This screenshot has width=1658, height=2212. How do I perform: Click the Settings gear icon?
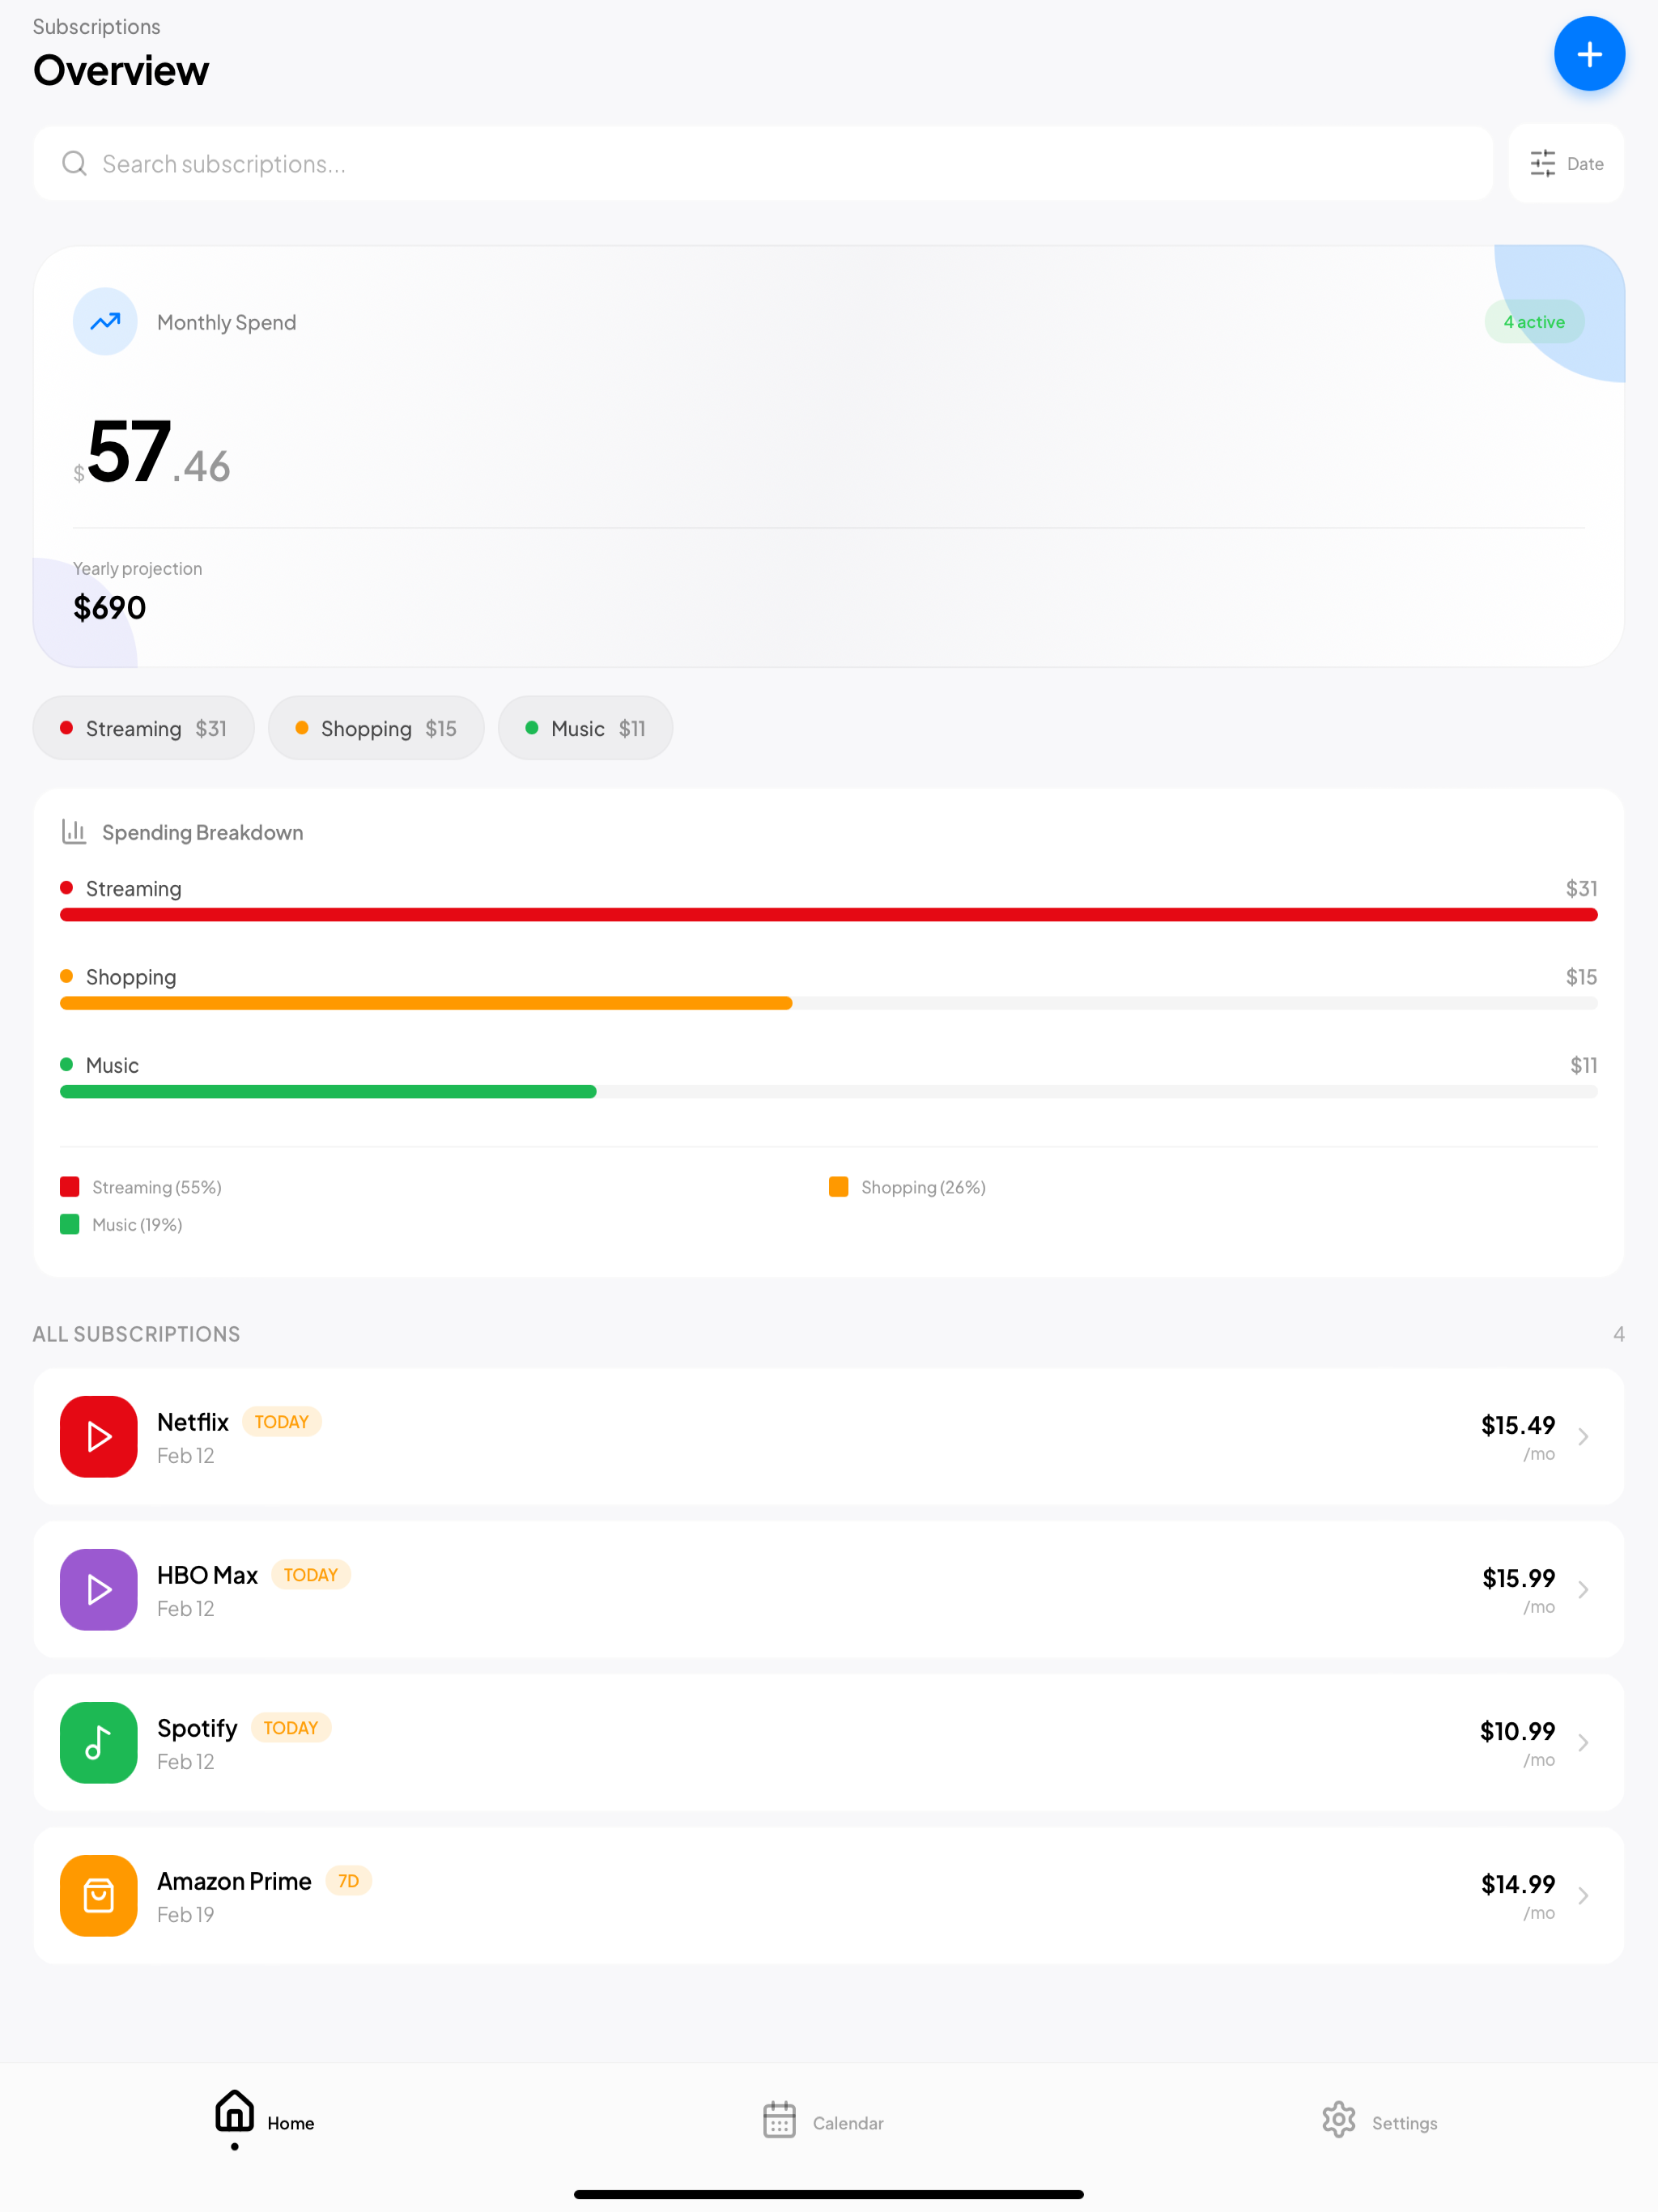[x=1339, y=2119]
